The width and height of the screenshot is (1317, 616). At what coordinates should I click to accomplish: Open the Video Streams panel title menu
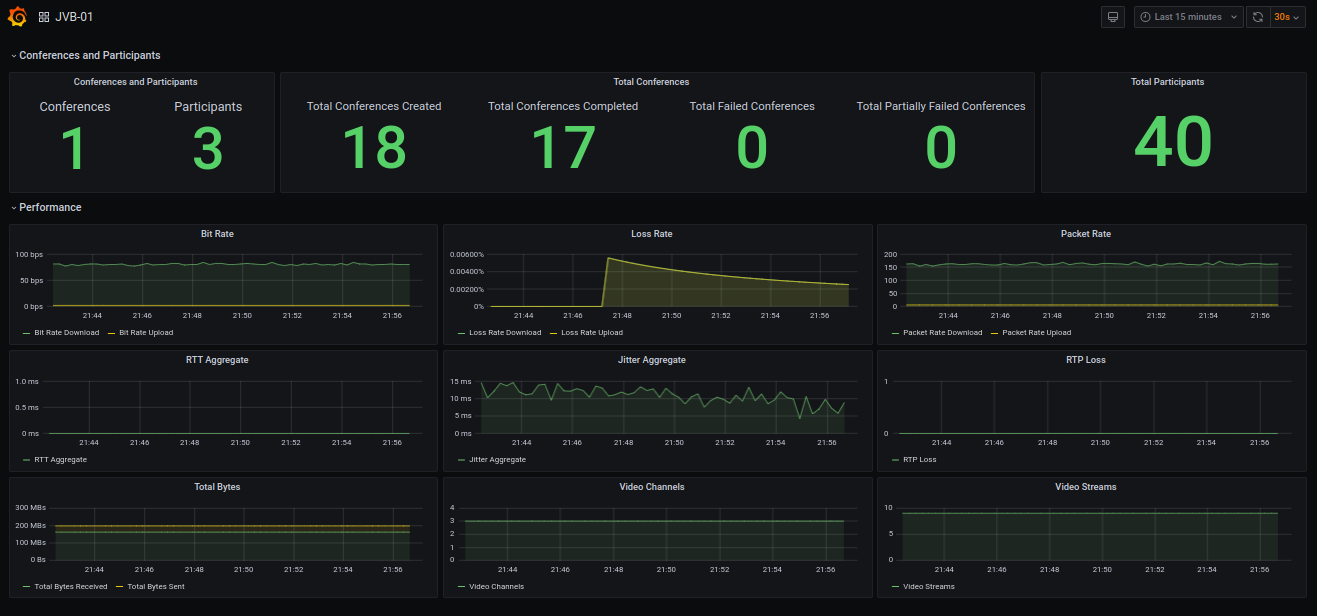point(1086,487)
